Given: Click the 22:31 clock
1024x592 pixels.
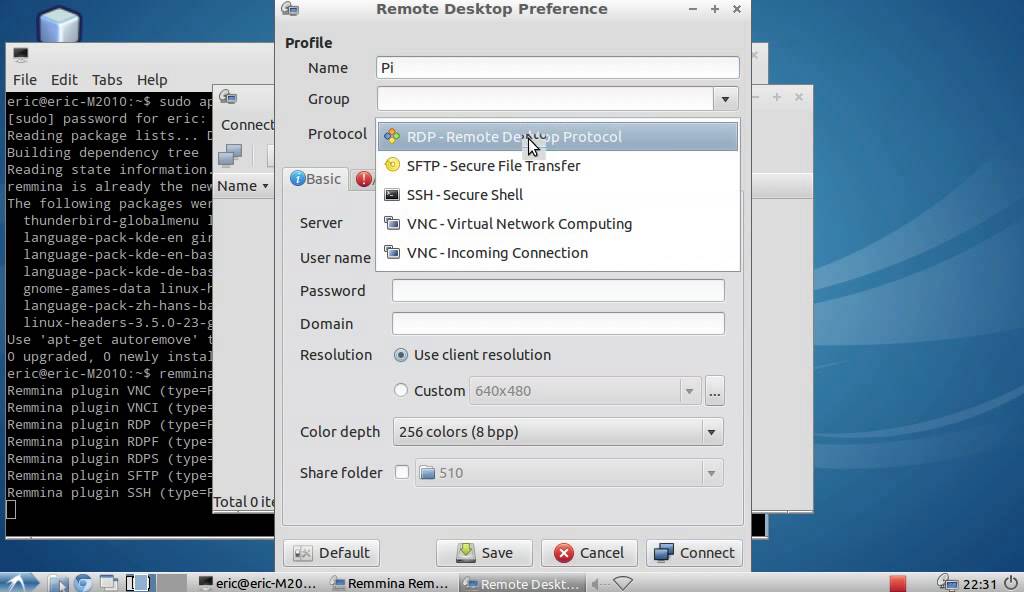Looking at the screenshot, I should click(x=980, y=584).
